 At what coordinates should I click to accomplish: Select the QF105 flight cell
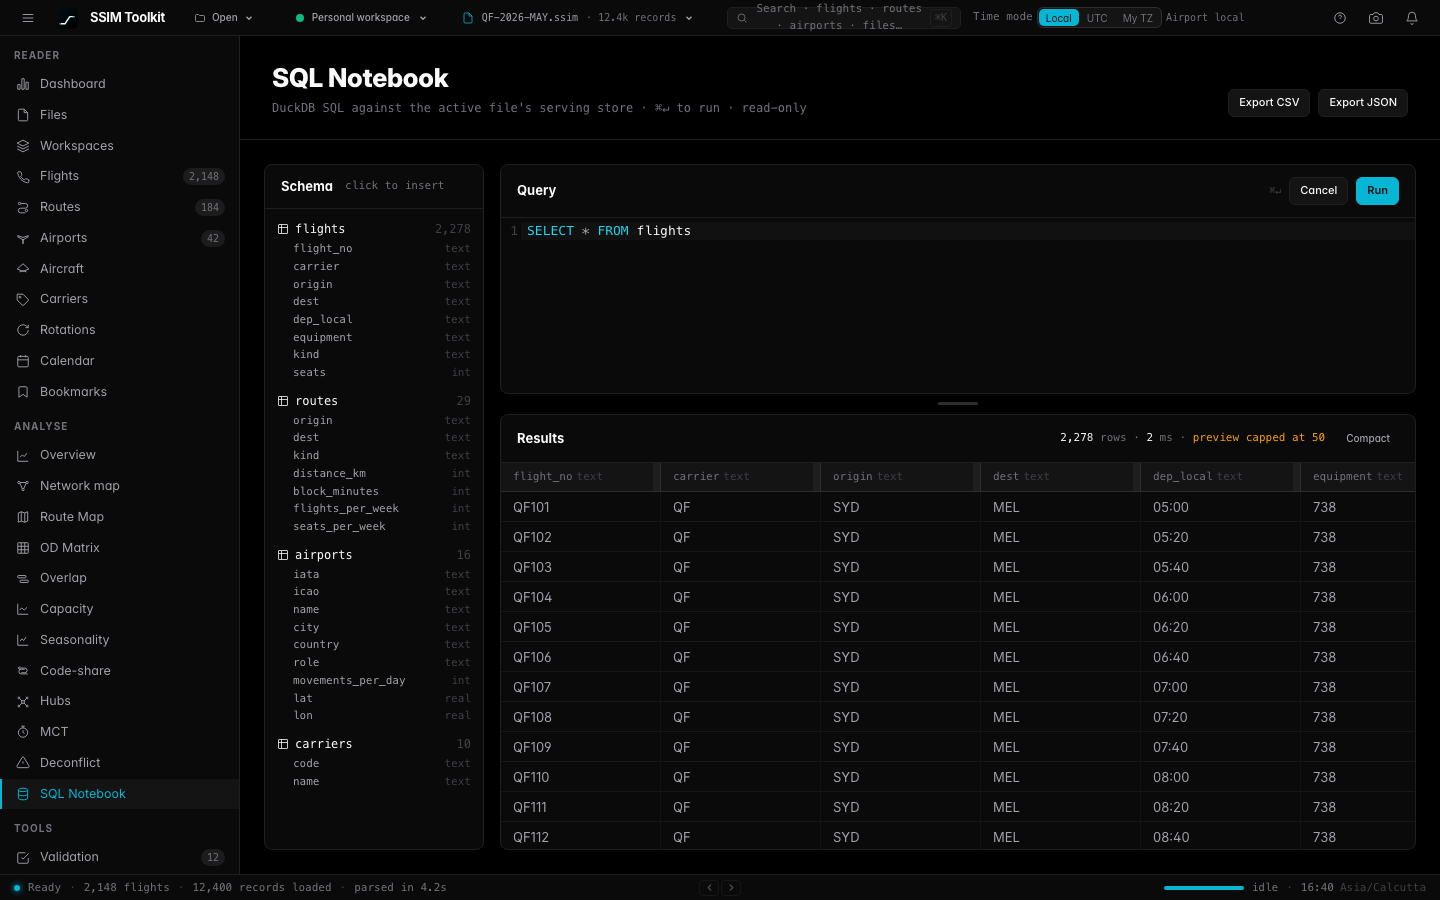pyautogui.click(x=580, y=627)
